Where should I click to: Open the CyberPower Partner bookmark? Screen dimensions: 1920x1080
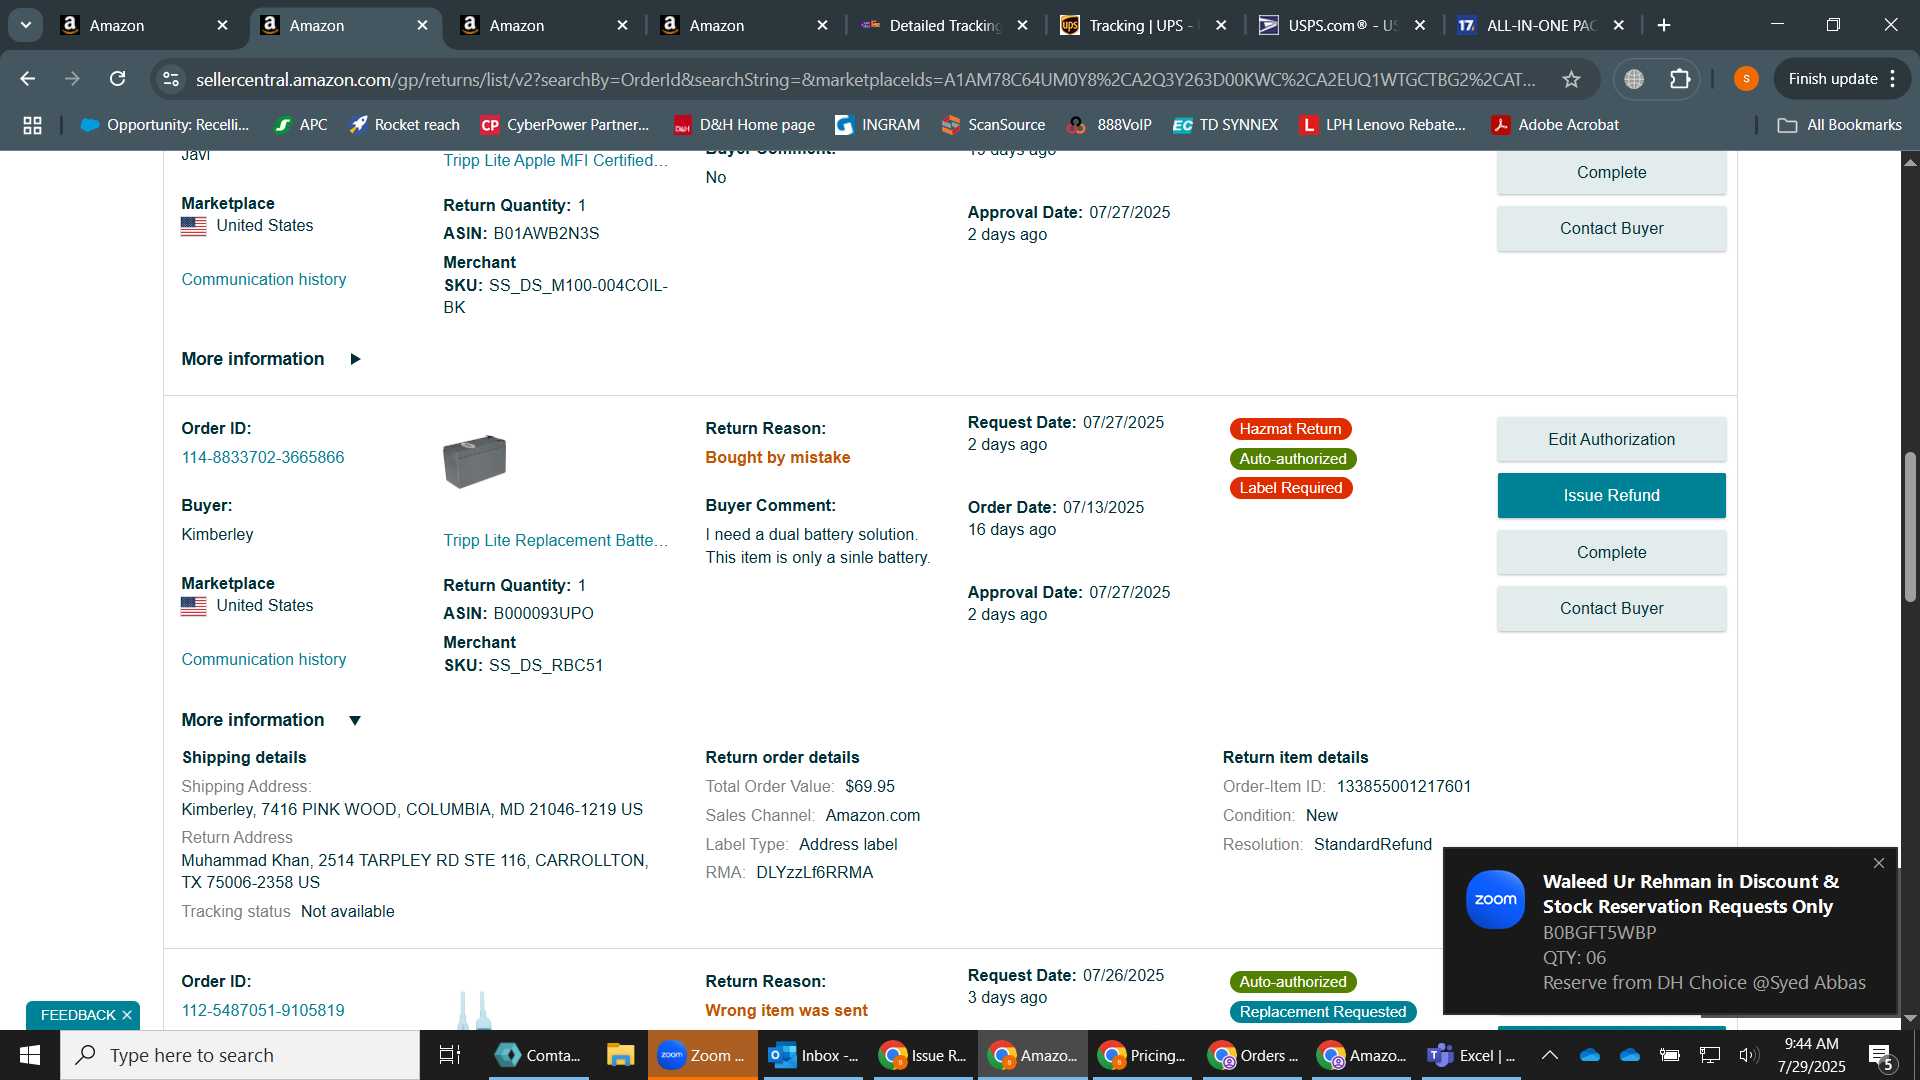click(x=565, y=125)
